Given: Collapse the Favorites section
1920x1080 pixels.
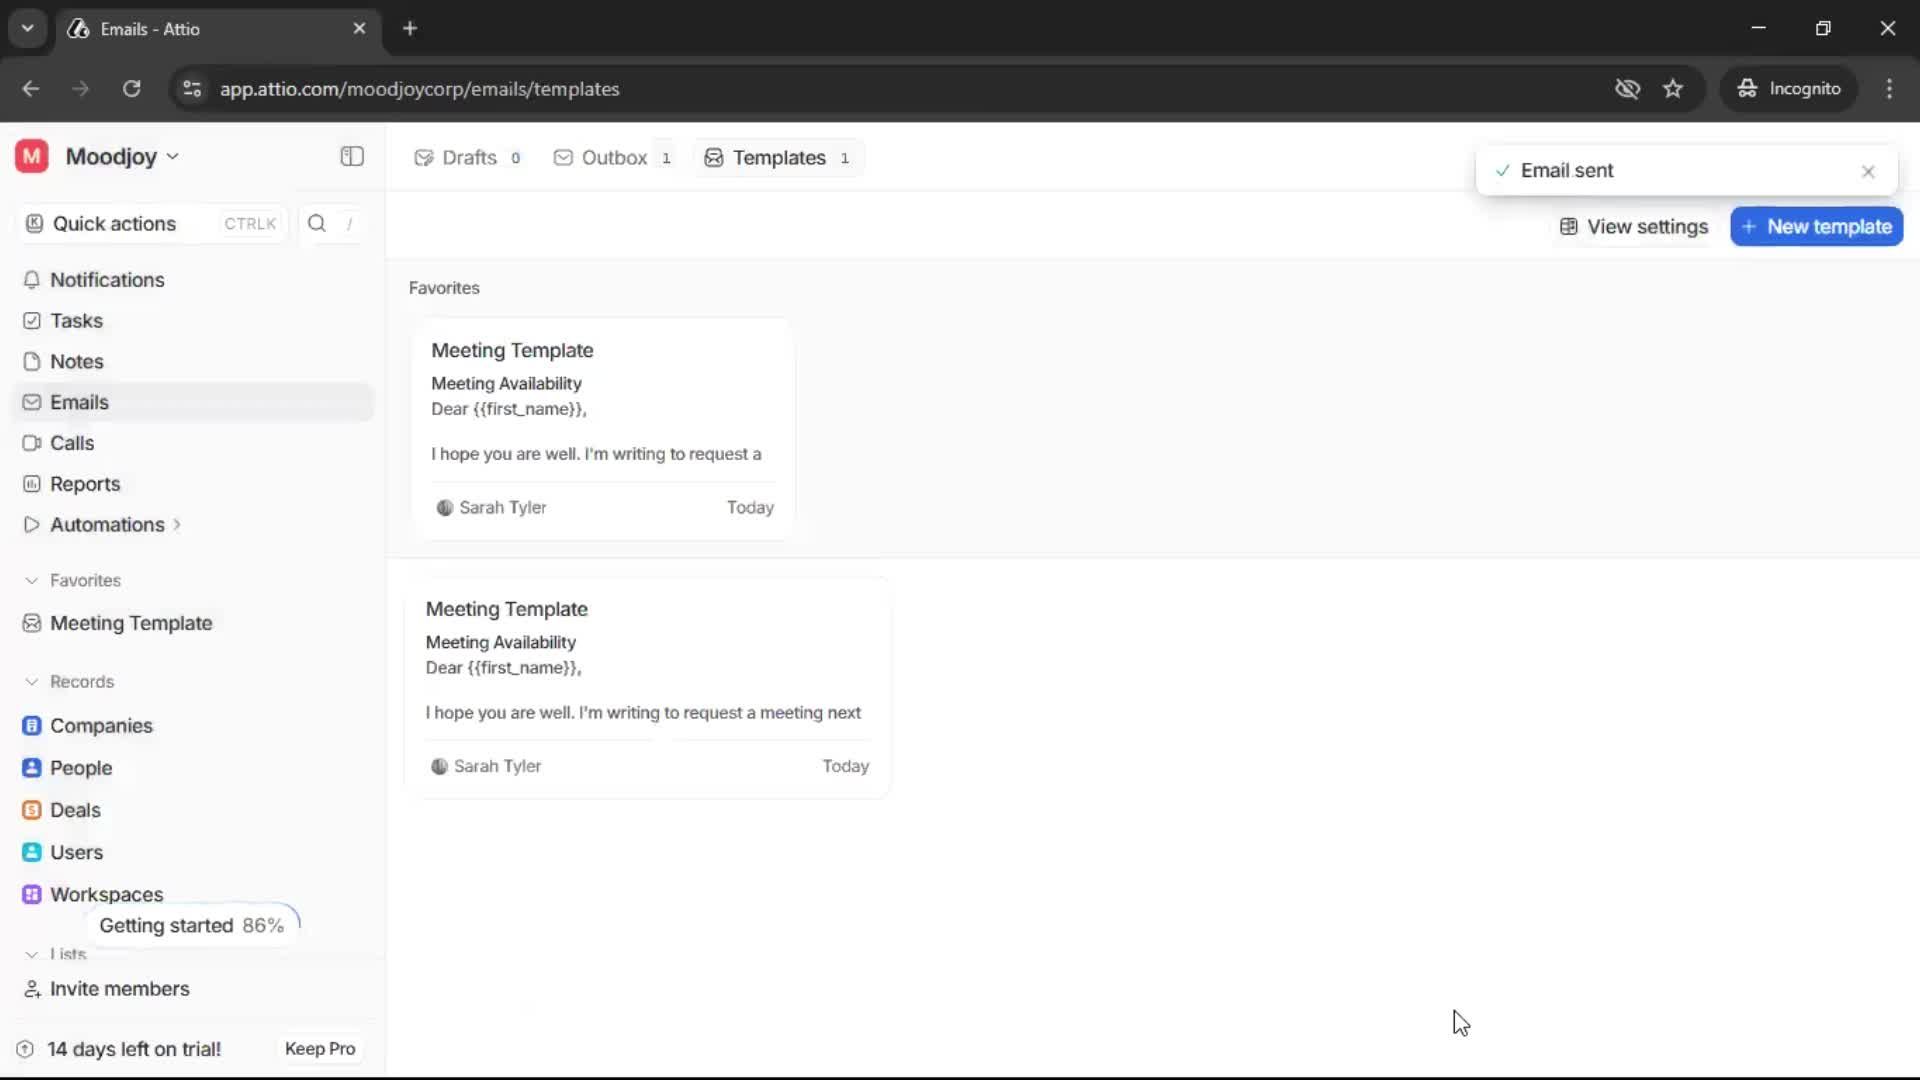Looking at the screenshot, I should coord(31,580).
